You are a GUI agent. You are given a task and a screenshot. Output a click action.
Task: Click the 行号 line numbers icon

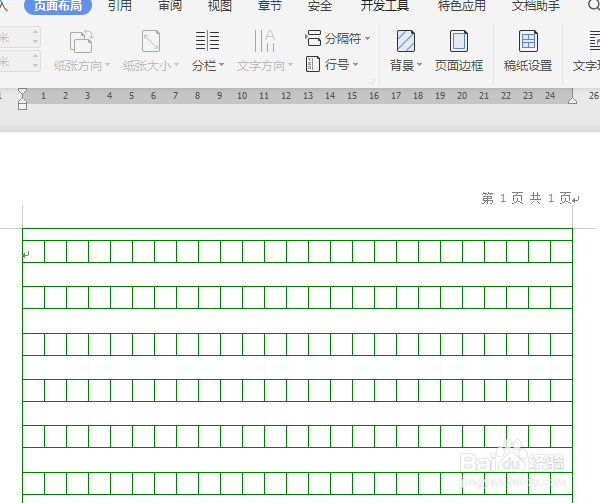[313, 64]
